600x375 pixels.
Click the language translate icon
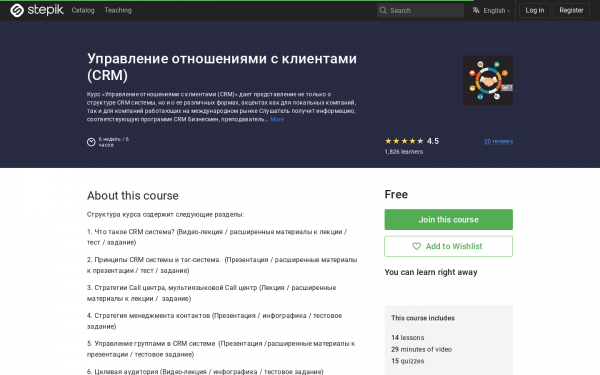[x=476, y=10]
